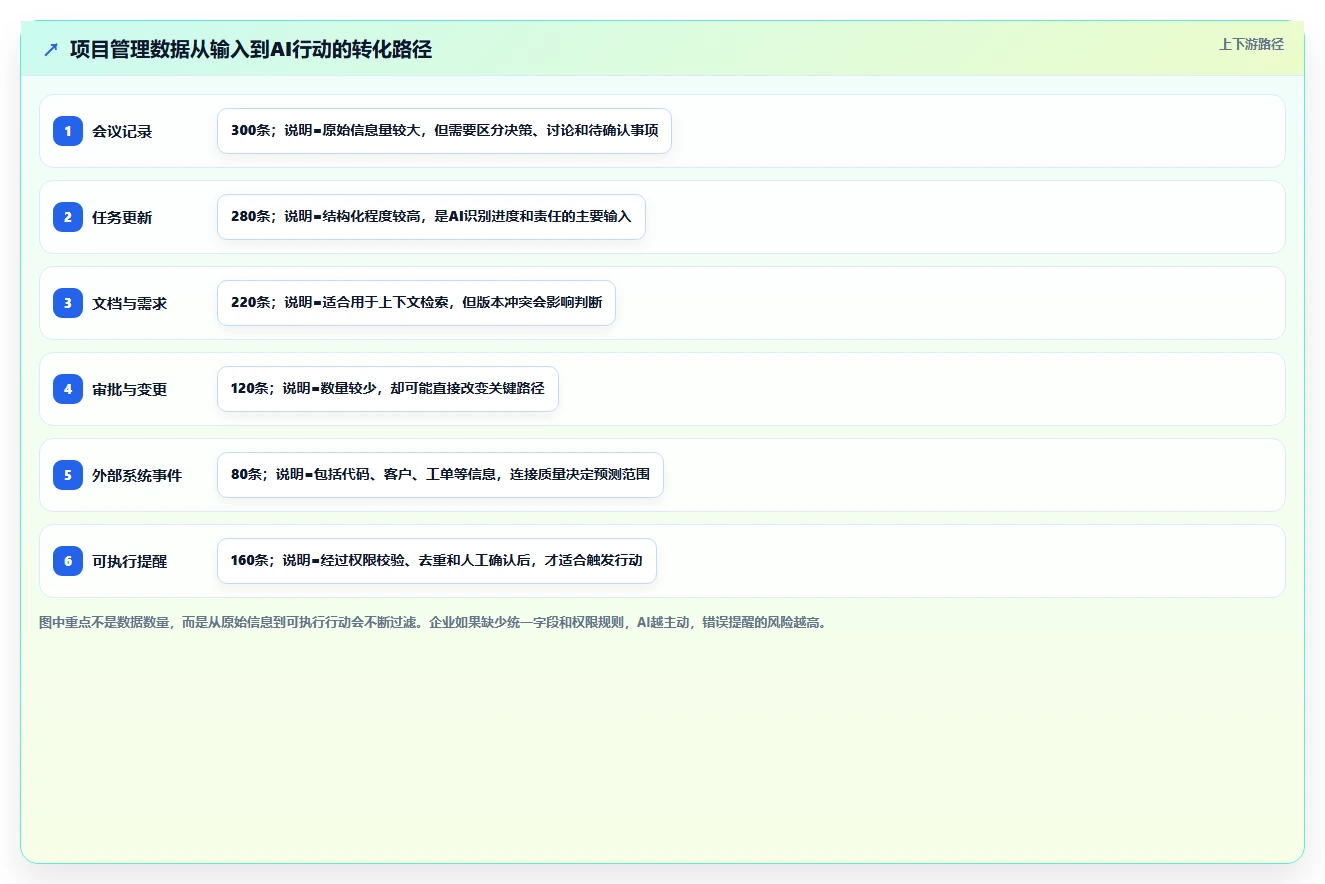
Task: Open the 120条 description box for 审批与变更
Action: point(387,389)
